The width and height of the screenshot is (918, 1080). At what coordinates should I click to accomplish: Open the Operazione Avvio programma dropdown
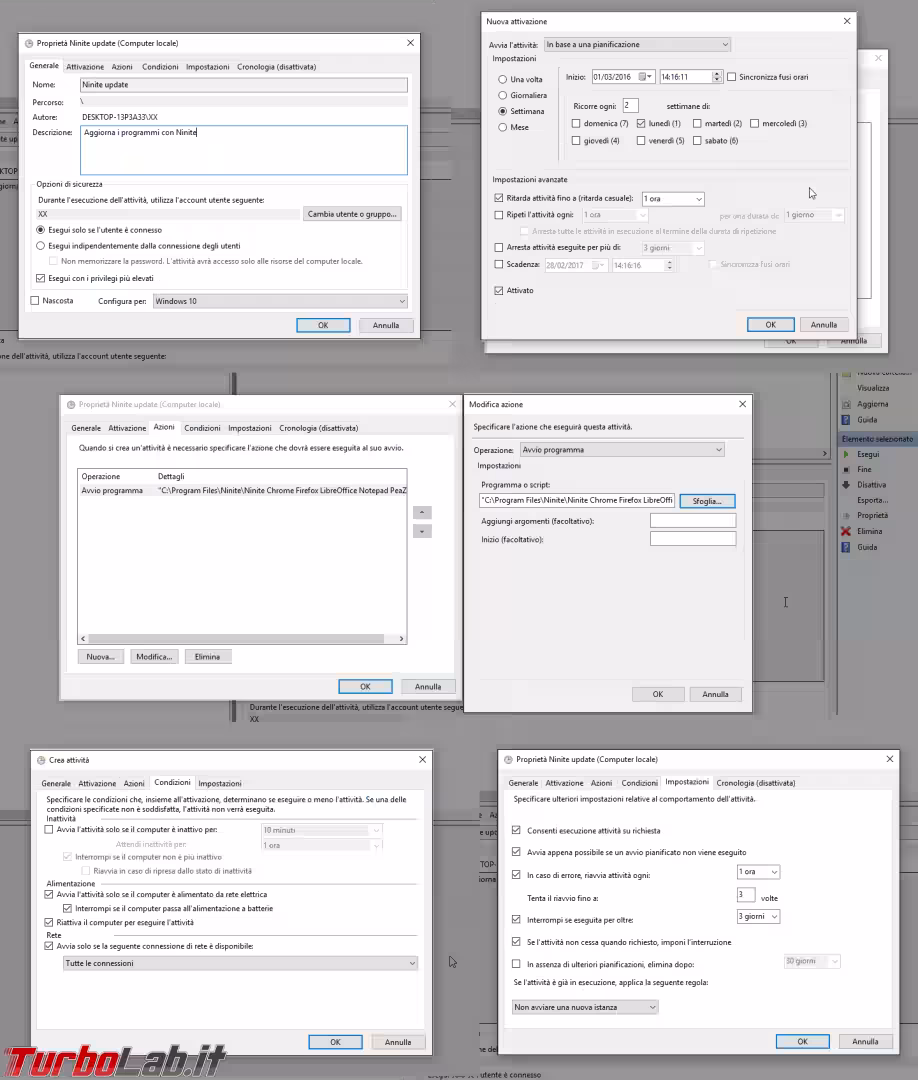623,450
